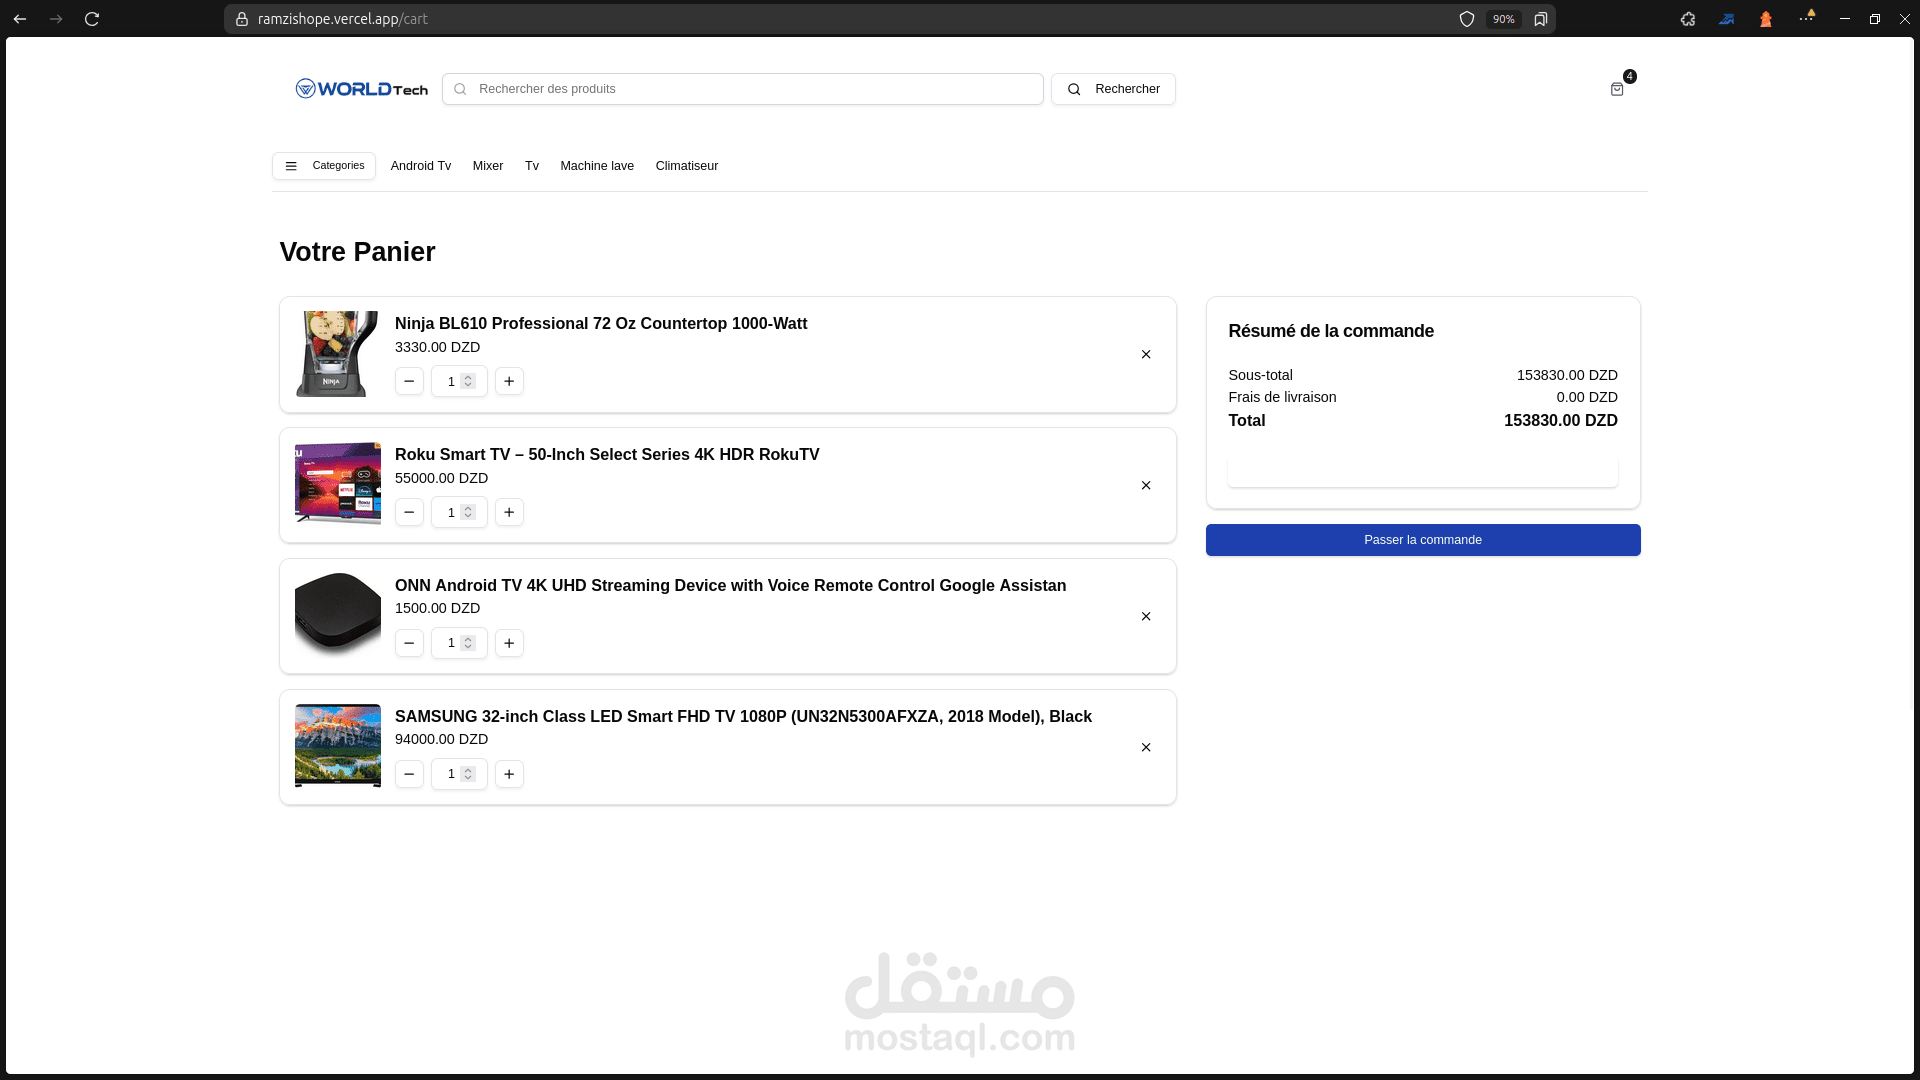The height and width of the screenshot is (1080, 1920).
Task: Increase quantity of Roku Smart TV
Action: pos(509,512)
